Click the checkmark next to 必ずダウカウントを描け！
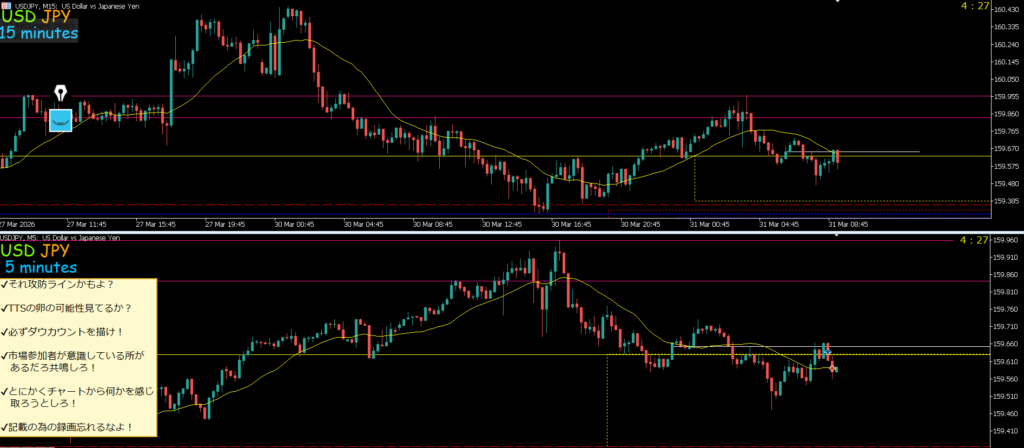The height and width of the screenshot is (448, 1024). click(5, 333)
